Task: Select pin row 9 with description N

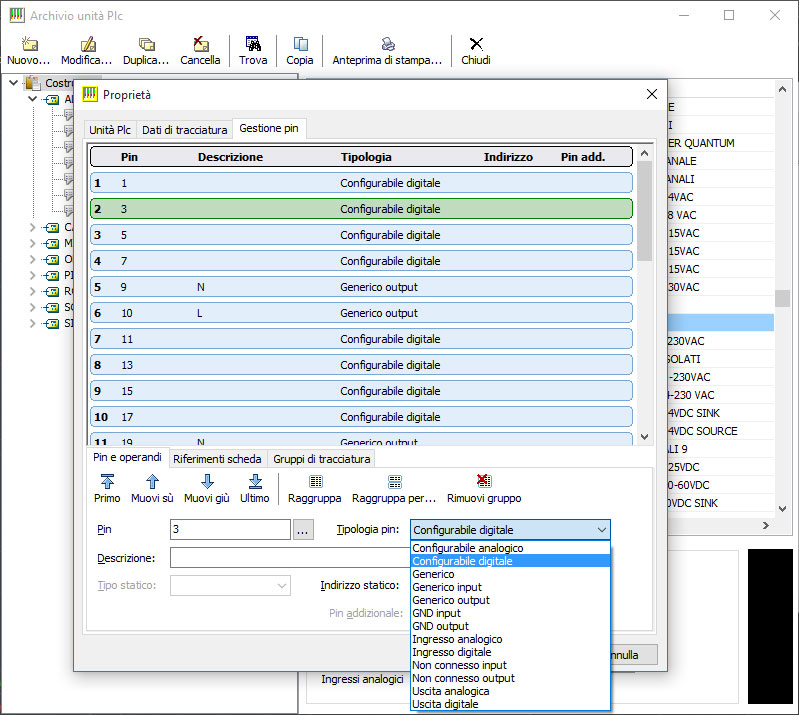Action: [x=361, y=287]
